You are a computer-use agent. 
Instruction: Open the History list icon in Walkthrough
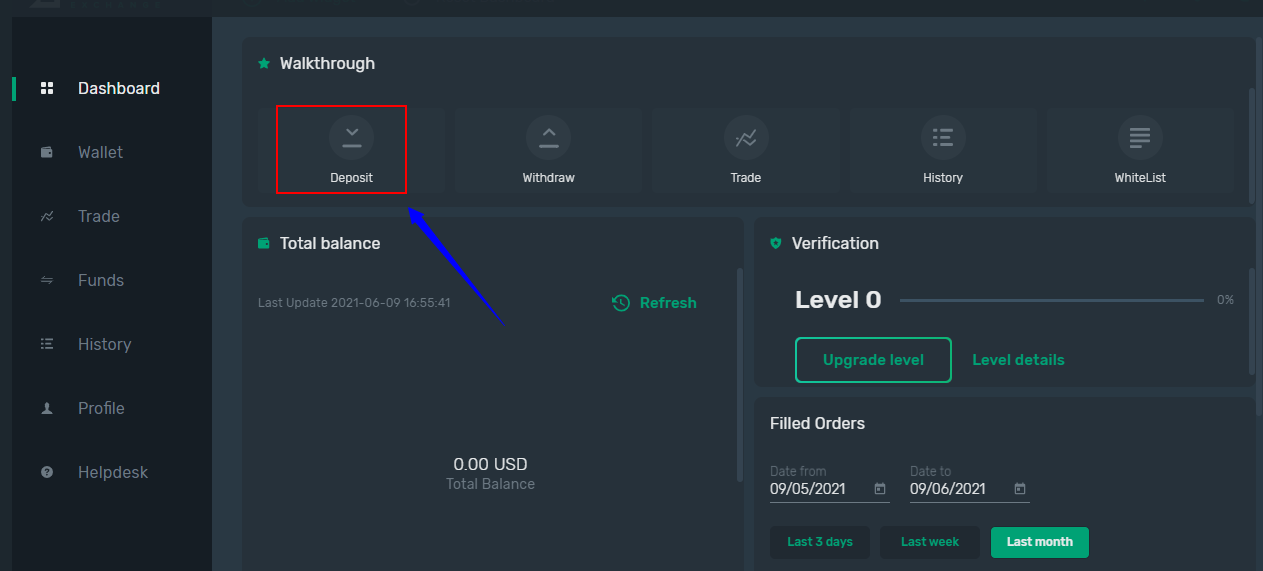[x=943, y=138]
